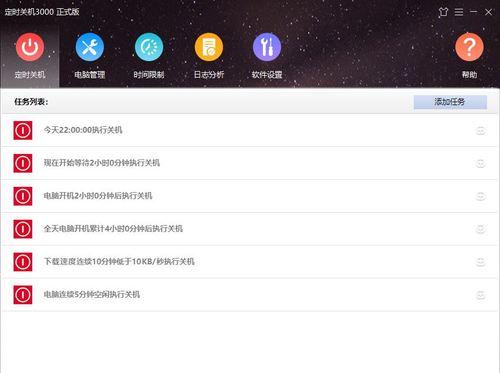Open the hamburger menu in title bar

[459, 12]
